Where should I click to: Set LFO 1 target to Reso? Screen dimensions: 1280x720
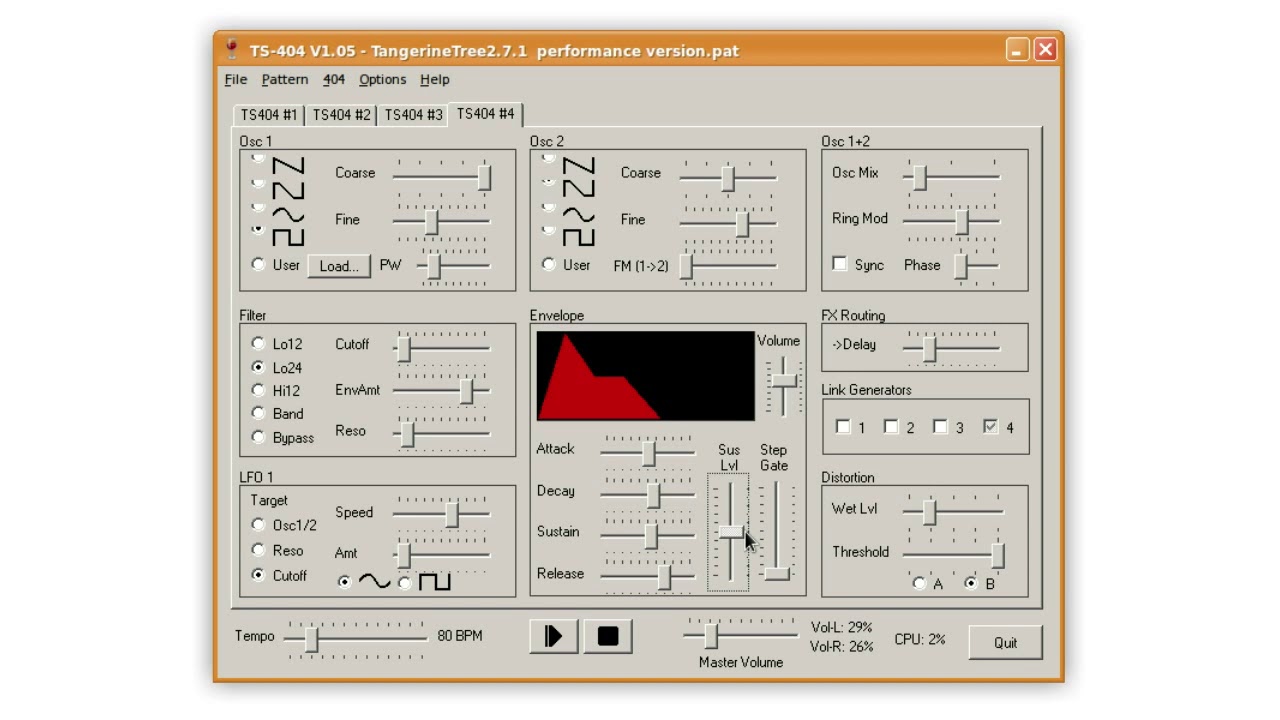[259, 550]
